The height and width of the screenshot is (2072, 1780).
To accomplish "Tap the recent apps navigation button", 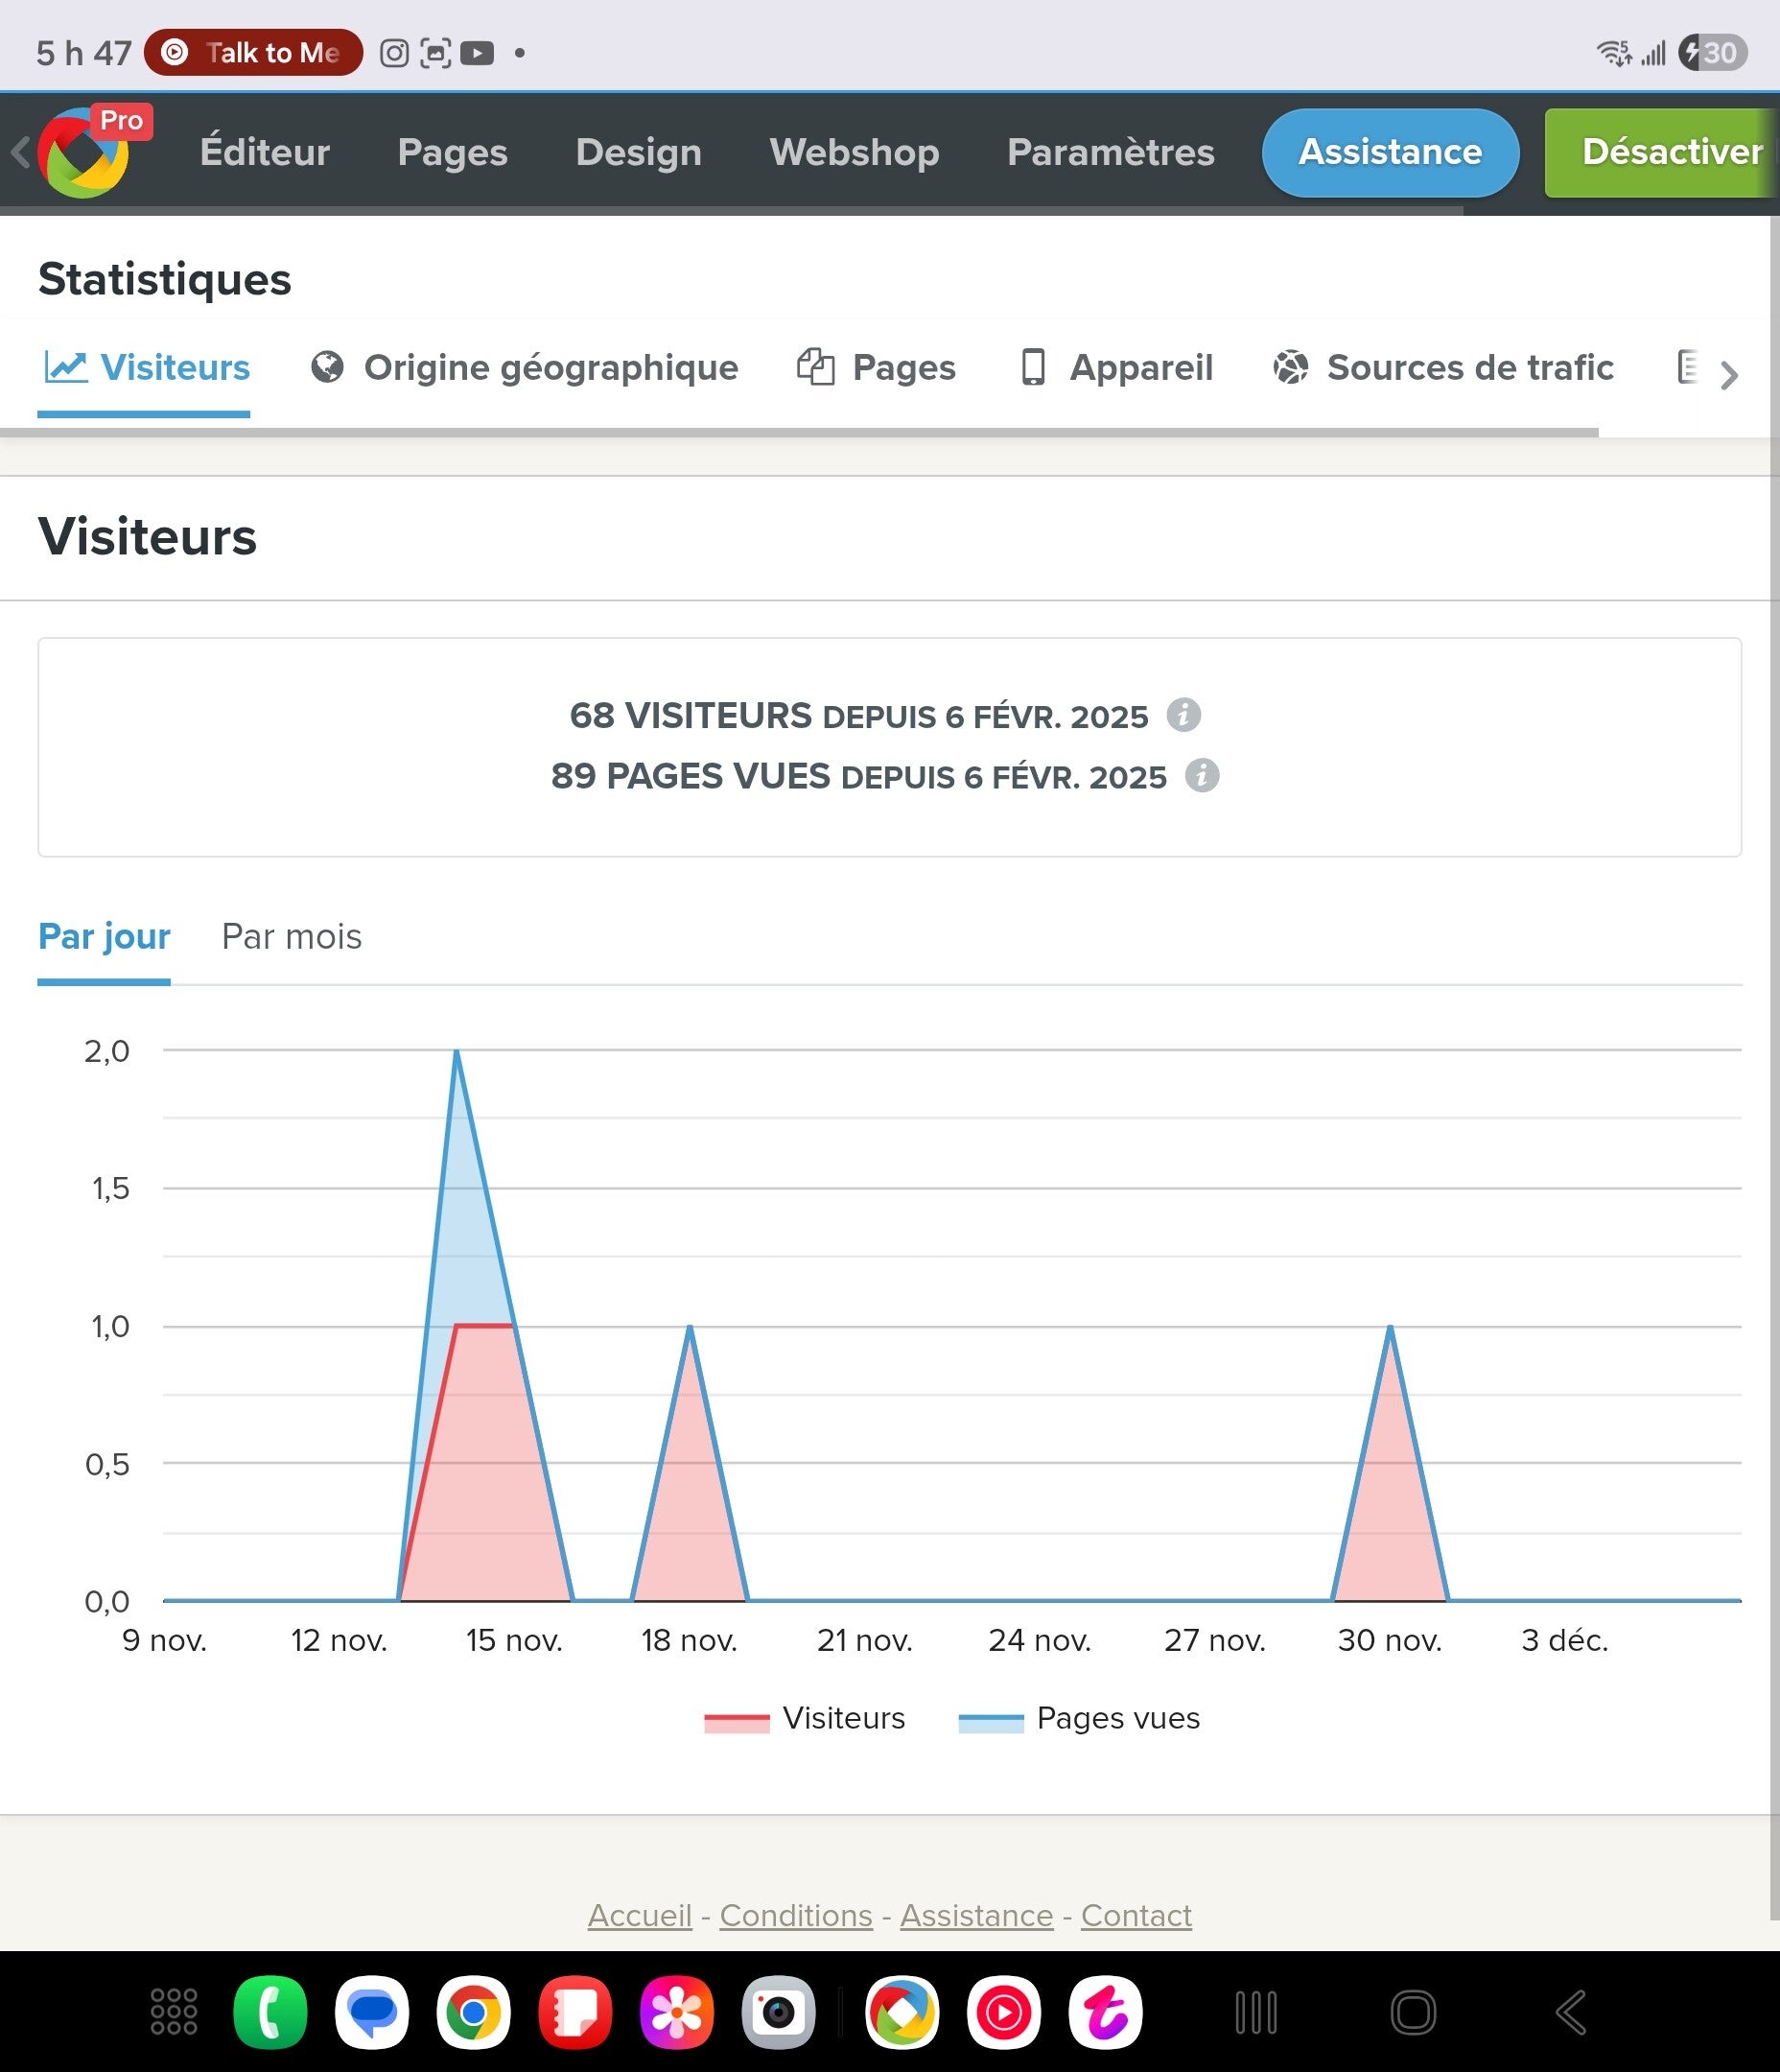I will (1256, 2012).
